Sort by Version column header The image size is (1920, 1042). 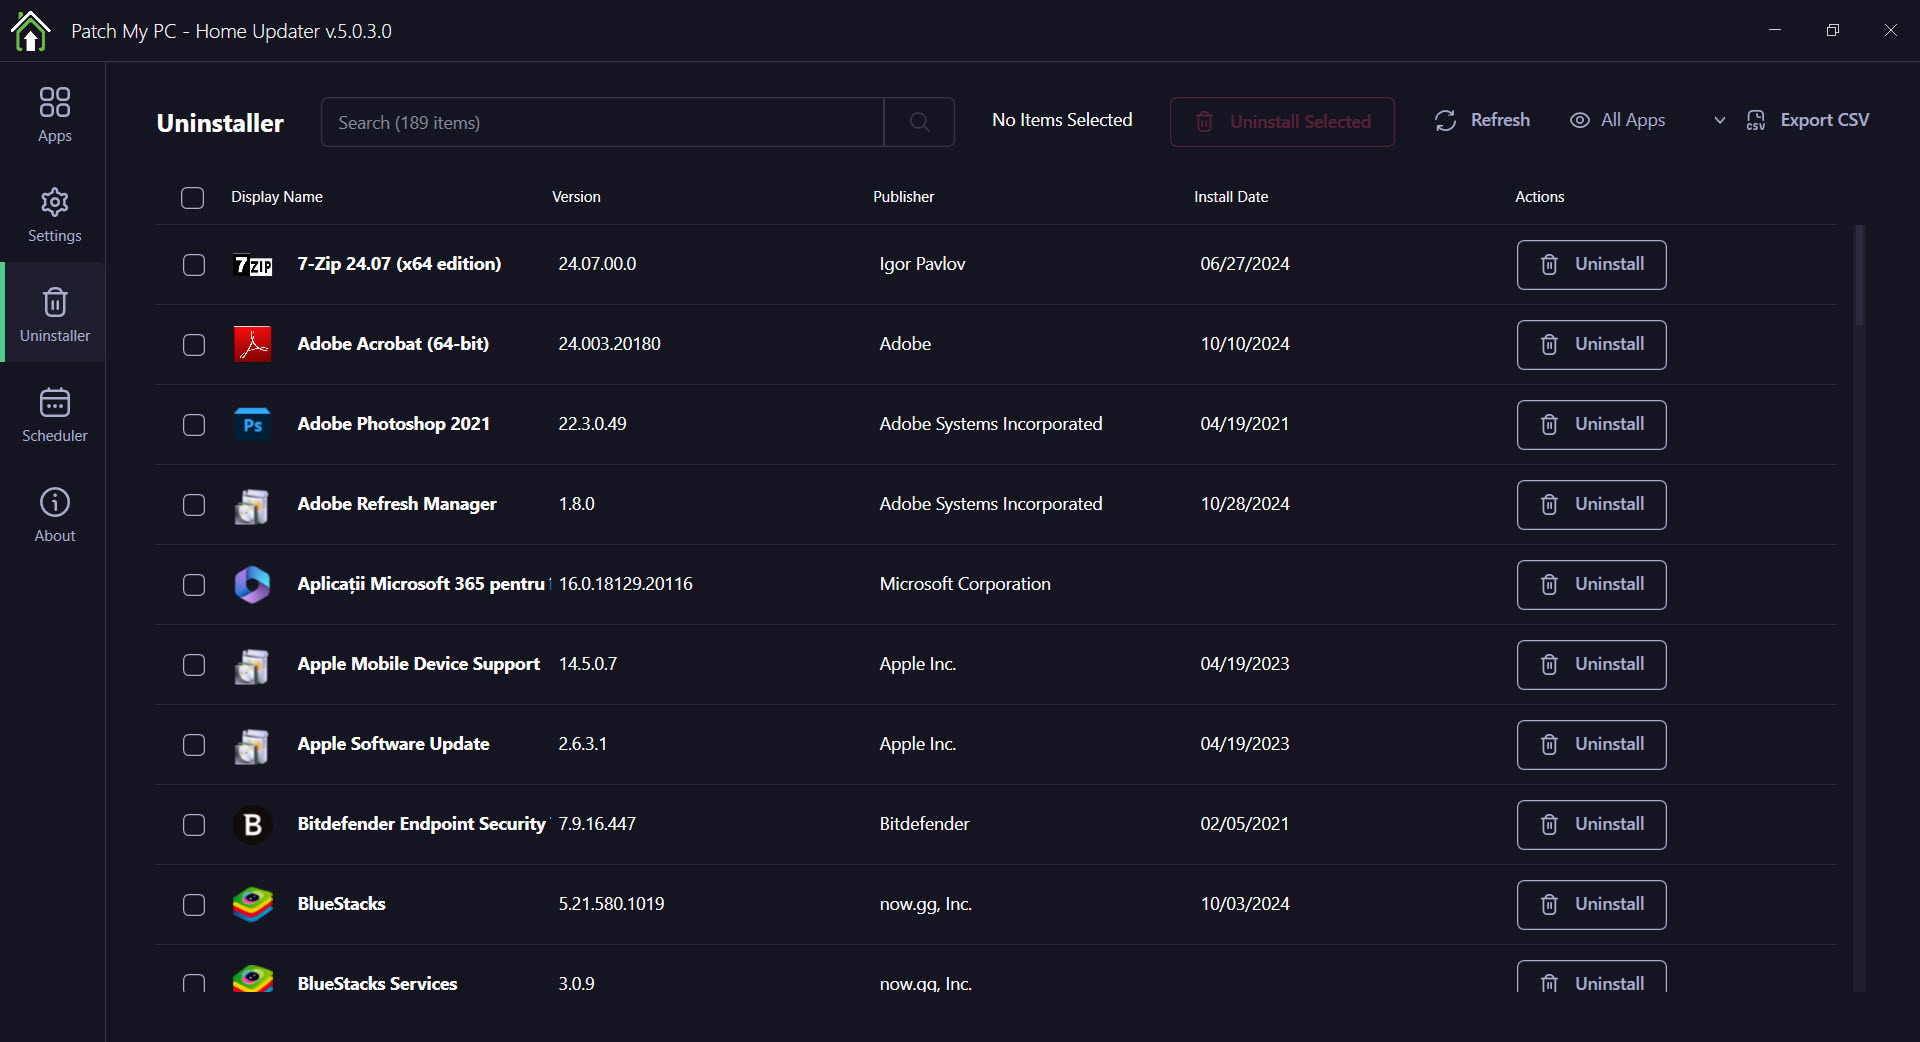pyautogui.click(x=576, y=197)
